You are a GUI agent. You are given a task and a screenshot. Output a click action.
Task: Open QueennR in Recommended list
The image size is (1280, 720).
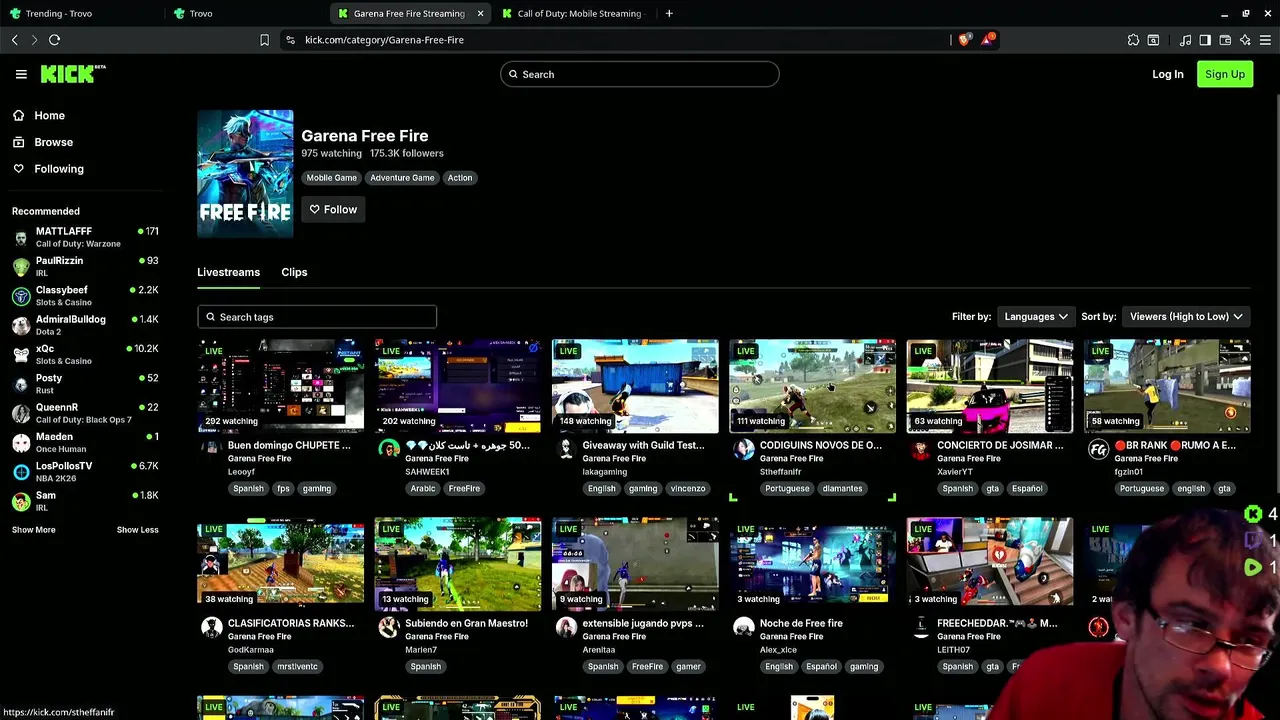point(85,412)
